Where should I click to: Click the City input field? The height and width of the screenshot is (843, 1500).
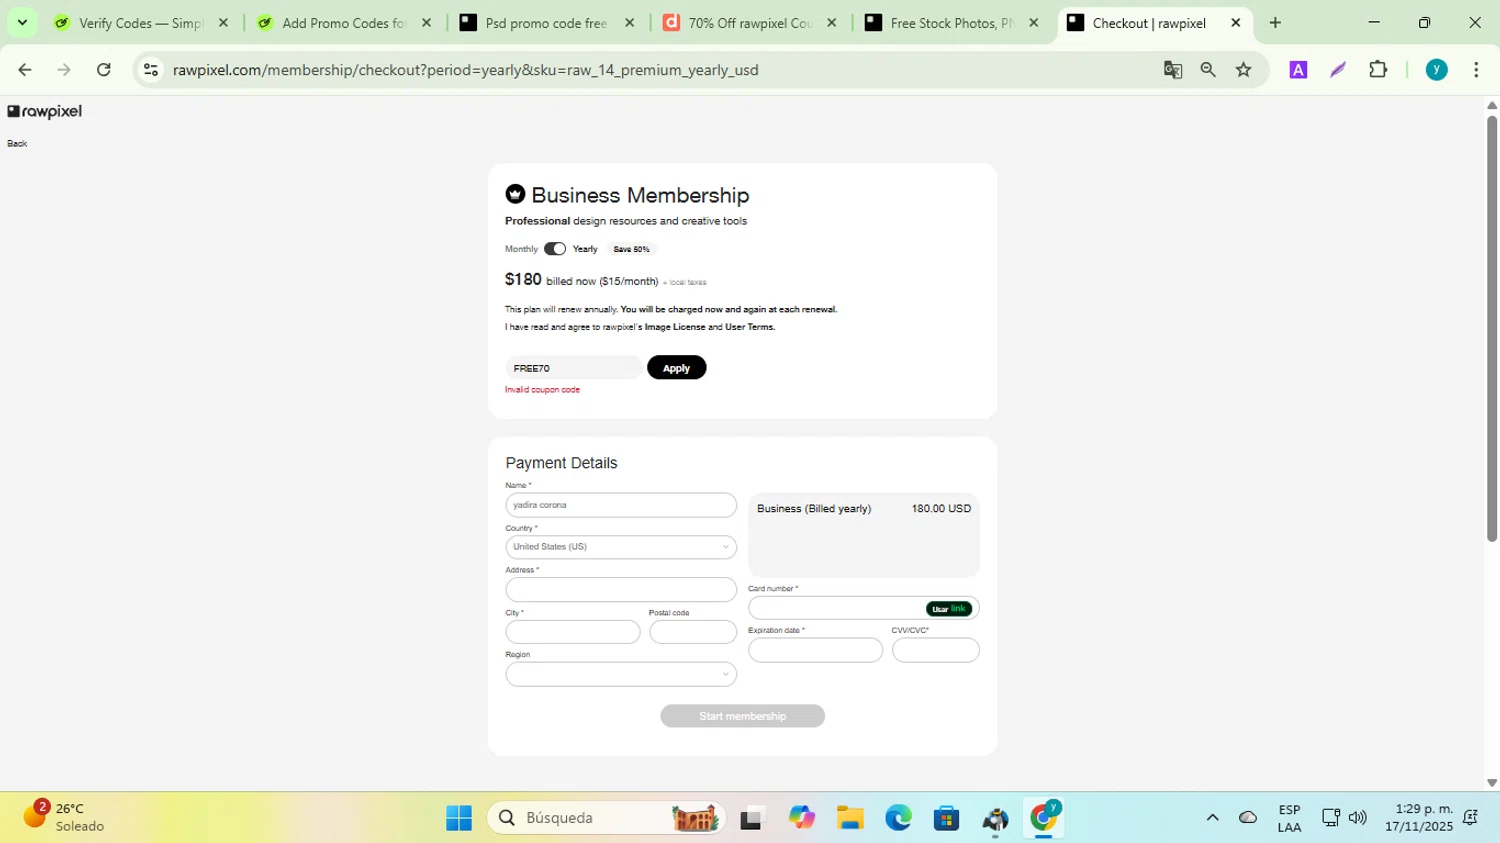click(573, 632)
